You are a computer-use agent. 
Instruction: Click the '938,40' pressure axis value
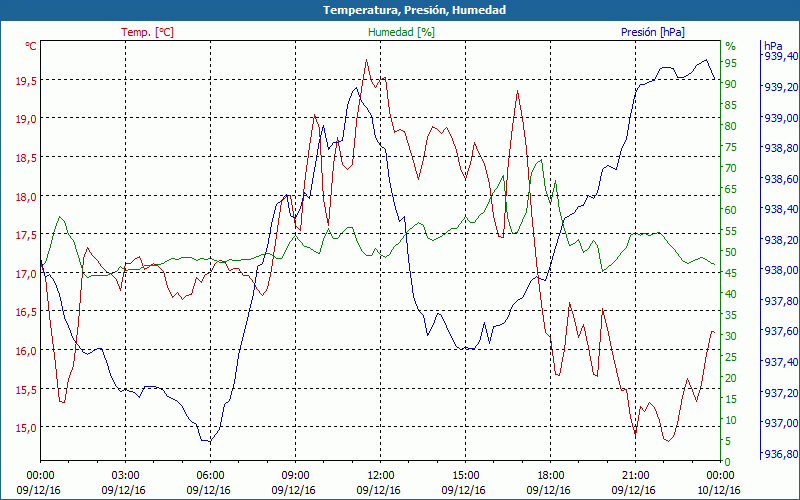[x=781, y=209]
